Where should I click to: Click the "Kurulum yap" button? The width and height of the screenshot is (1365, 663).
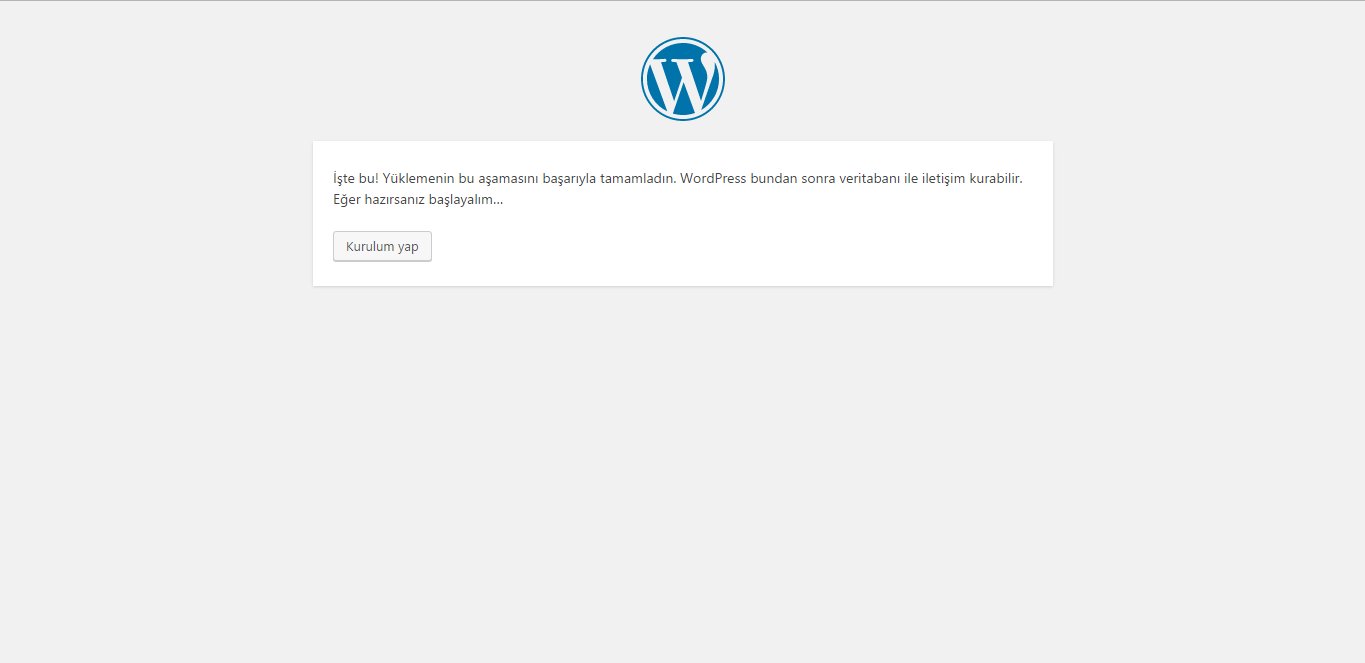pos(382,246)
